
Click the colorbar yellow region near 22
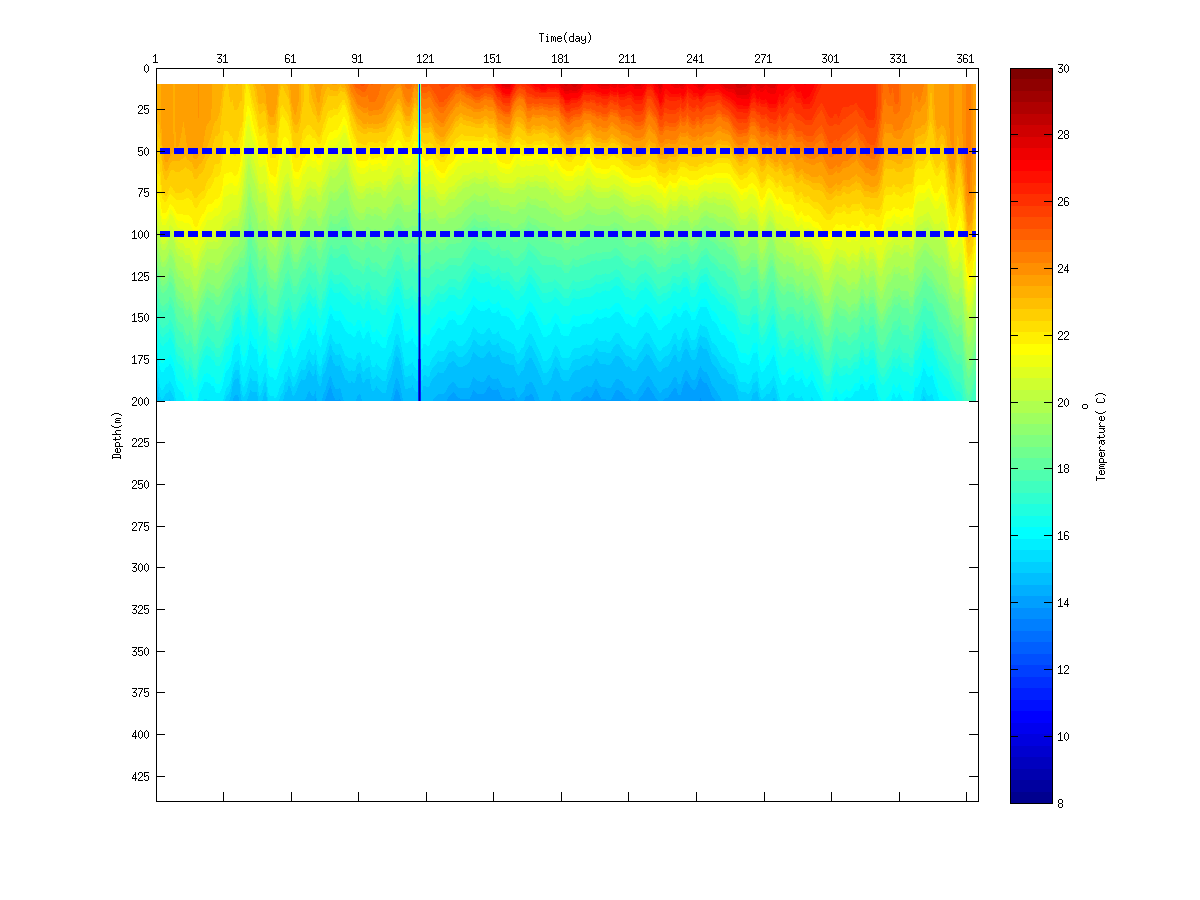(x=1031, y=335)
